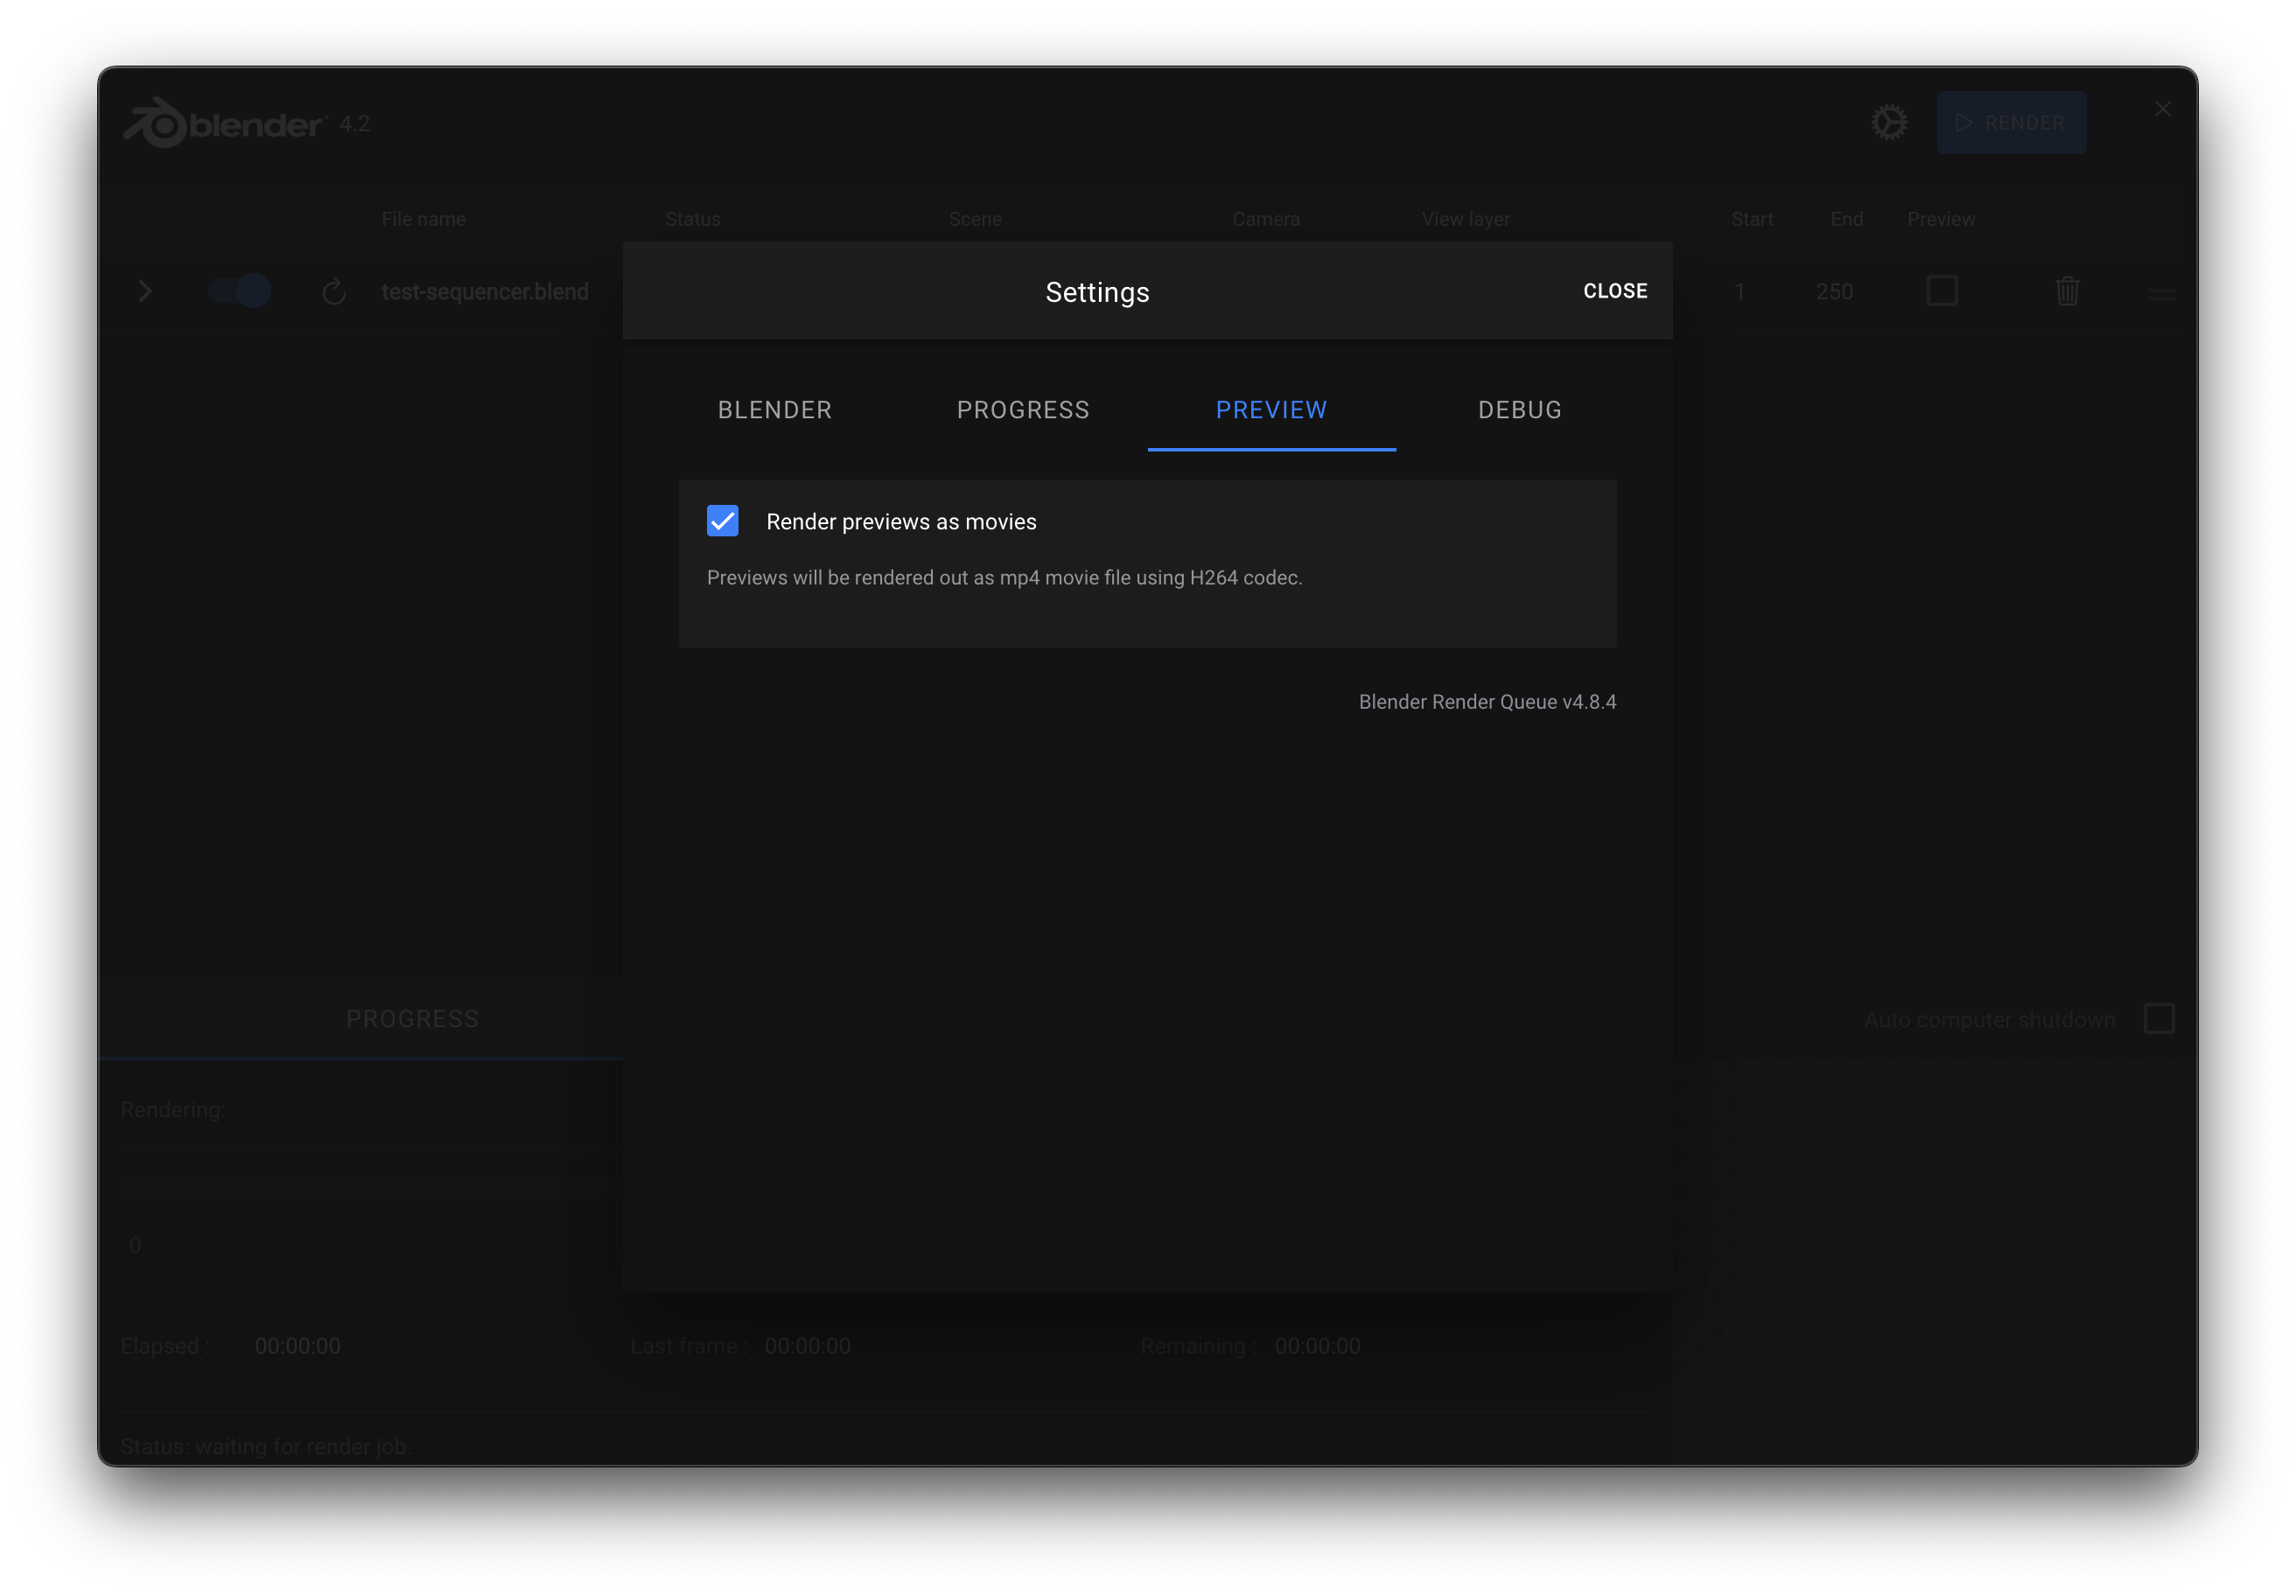Switch to the Progress settings tab
The image size is (2296, 1596).
[1023, 410]
